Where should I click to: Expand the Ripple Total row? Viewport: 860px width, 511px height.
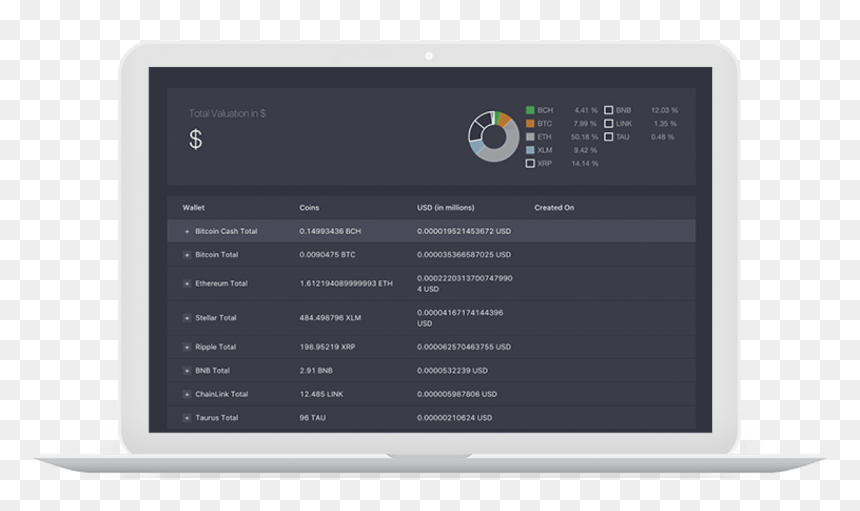(186, 347)
